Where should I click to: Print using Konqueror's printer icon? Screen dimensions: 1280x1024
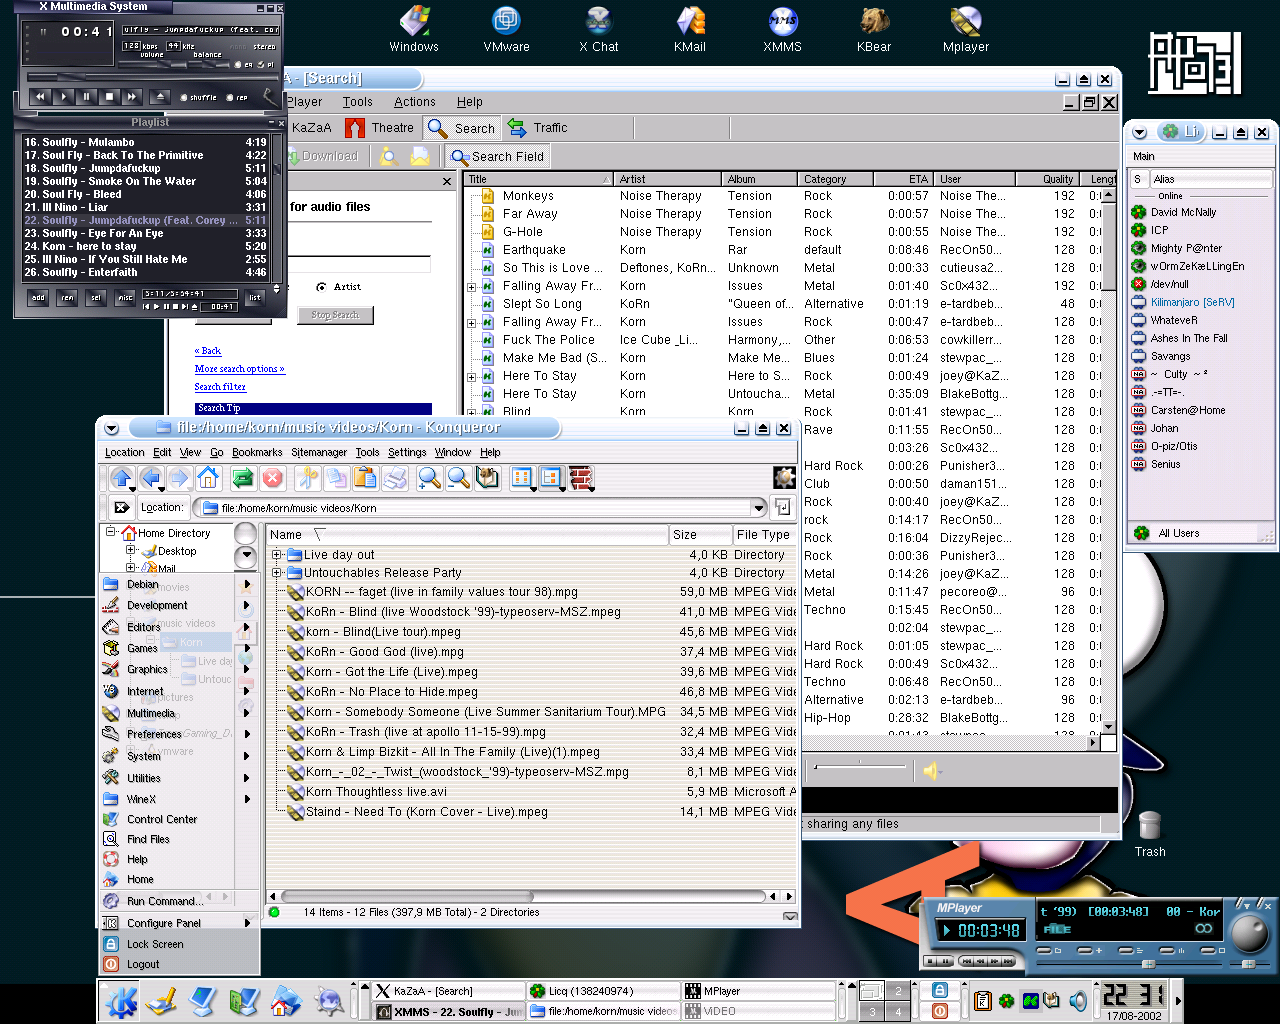395,479
